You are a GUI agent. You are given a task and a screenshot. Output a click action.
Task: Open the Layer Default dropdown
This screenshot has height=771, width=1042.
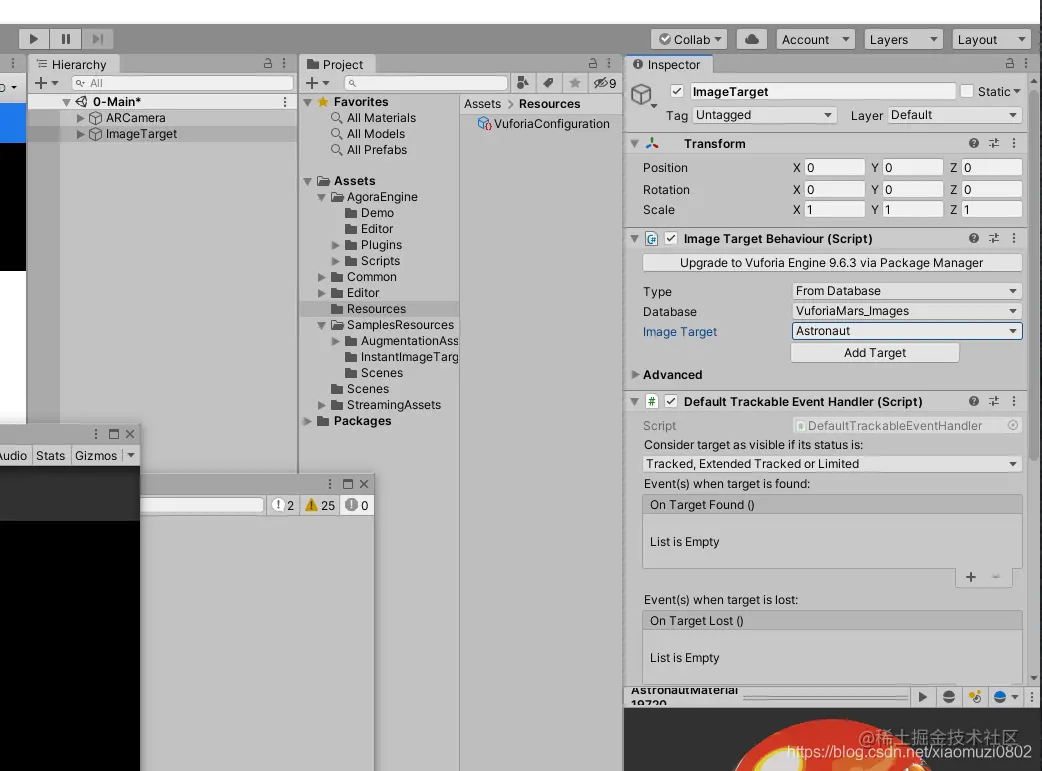click(x=954, y=115)
